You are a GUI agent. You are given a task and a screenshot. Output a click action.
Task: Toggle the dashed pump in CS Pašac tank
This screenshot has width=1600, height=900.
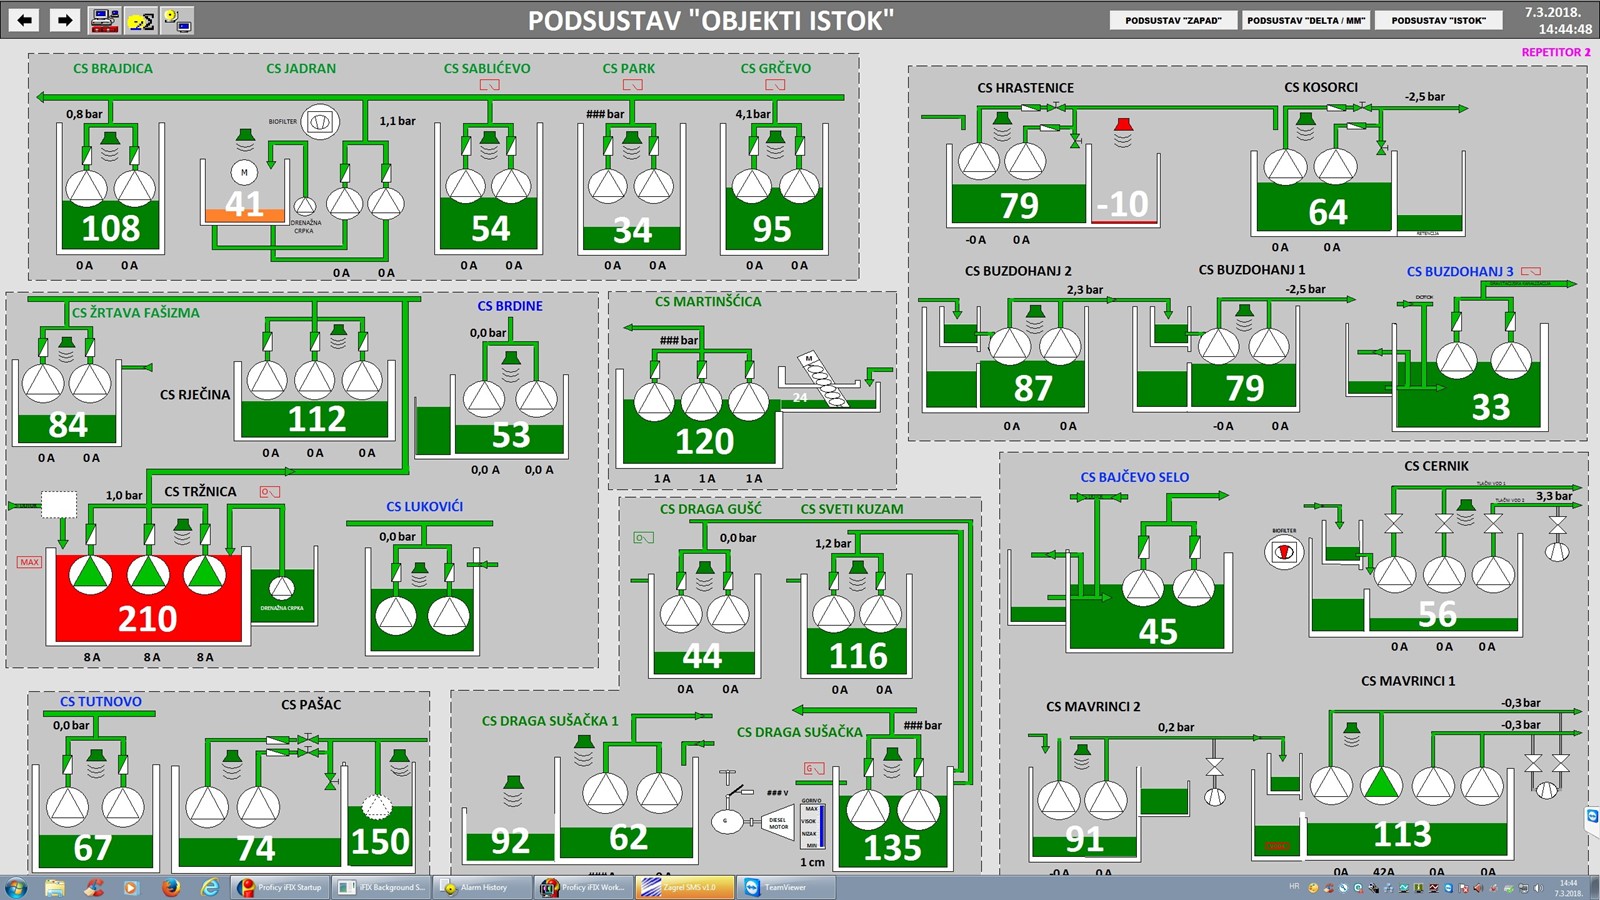point(376,805)
